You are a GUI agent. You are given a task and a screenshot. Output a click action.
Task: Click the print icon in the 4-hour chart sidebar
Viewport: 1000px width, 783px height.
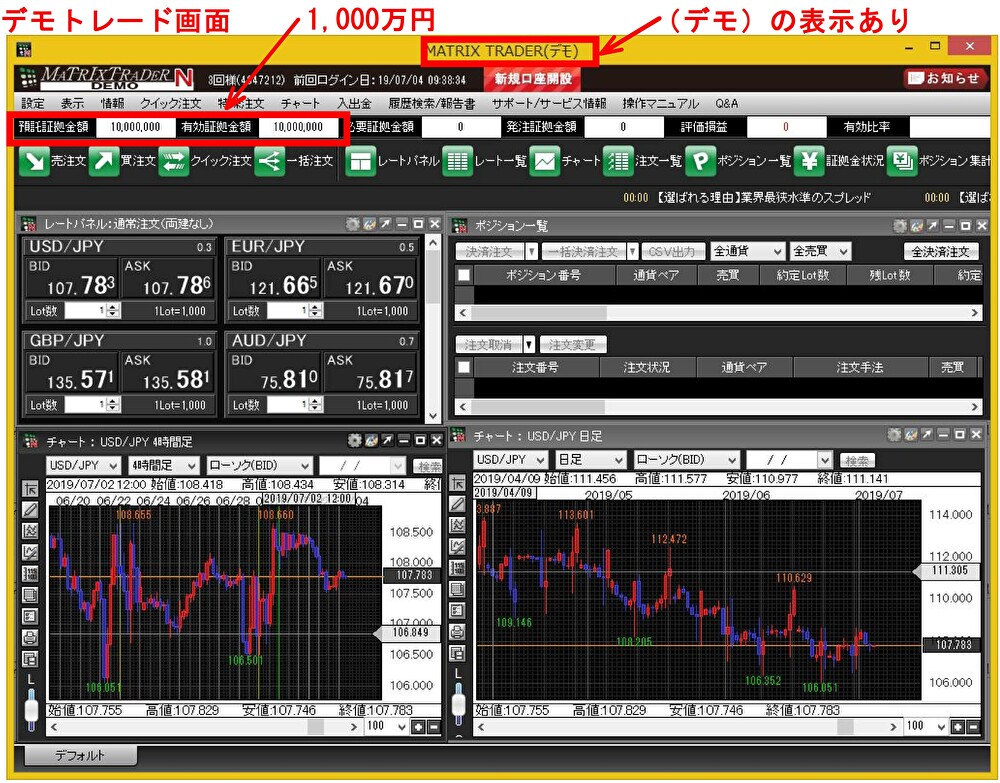tap(30, 637)
